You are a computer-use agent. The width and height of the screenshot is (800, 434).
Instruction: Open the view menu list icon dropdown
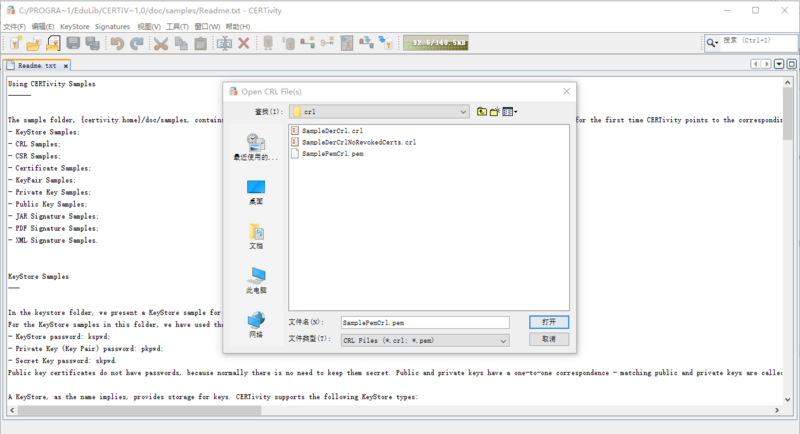click(x=510, y=111)
